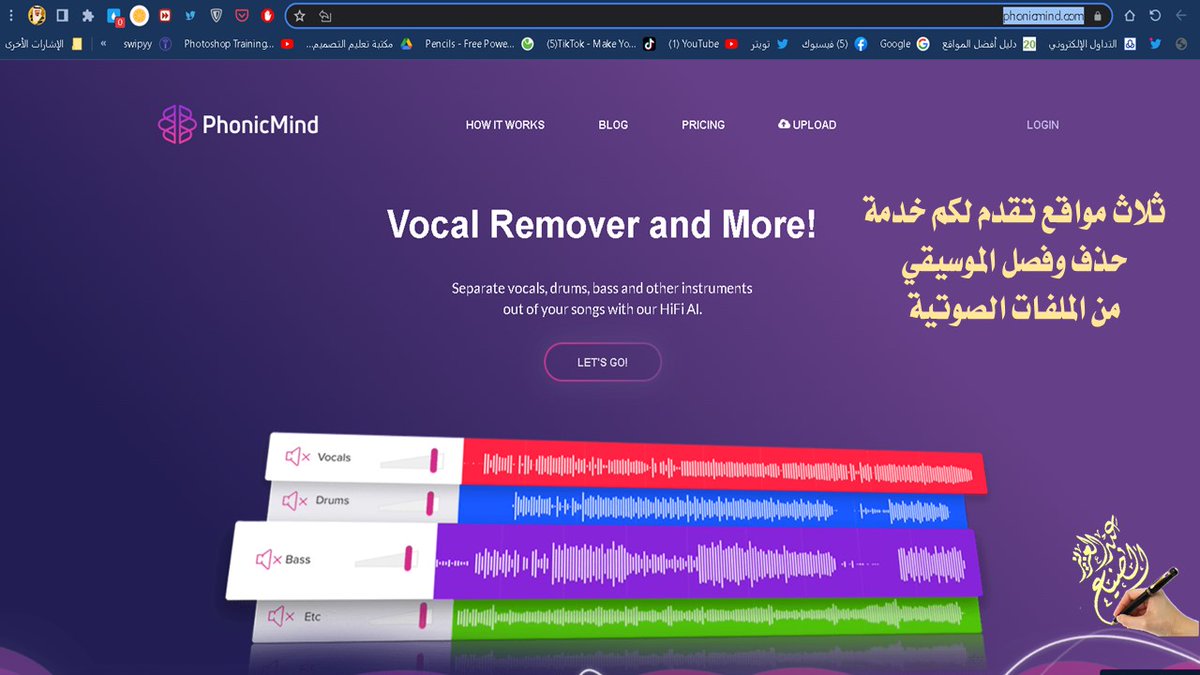The height and width of the screenshot is (675, 1200).
Task: Click UPLOAD in the navigation bar
Action: click(x=807, y=125)
